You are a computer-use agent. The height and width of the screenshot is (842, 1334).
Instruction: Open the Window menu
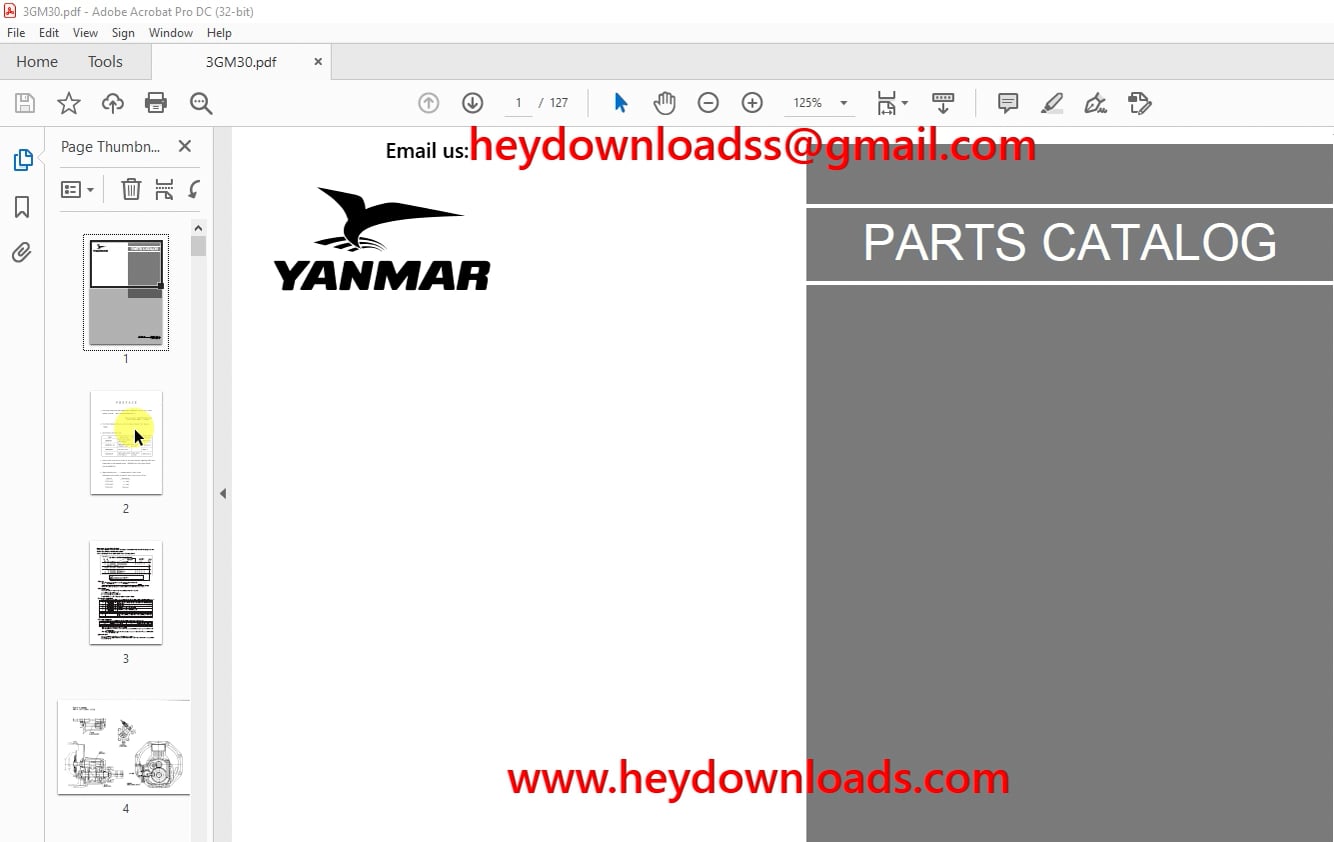click(171, 33)
